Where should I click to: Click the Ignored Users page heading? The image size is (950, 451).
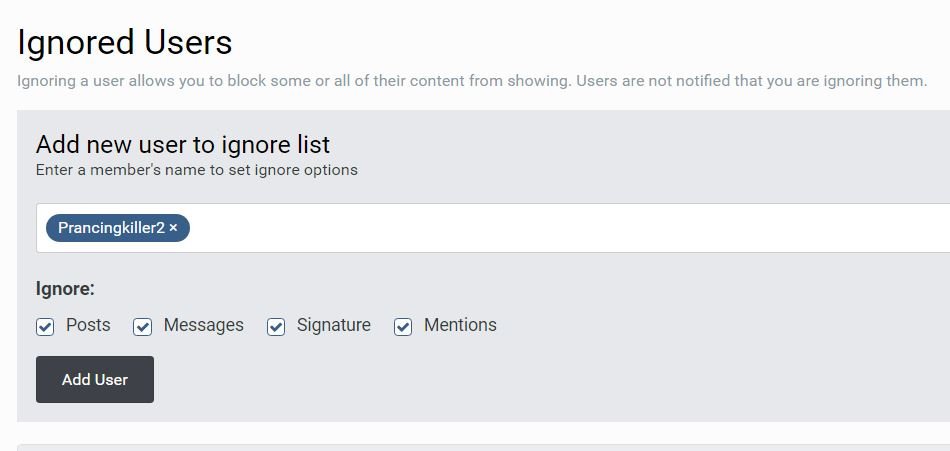[125, 43]
